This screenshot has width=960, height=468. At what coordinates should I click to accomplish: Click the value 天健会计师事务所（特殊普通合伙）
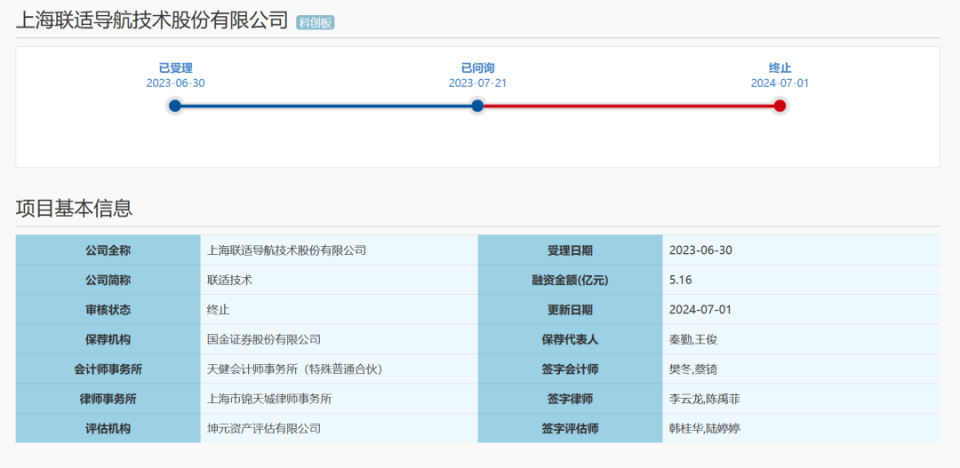coord(298,369)
